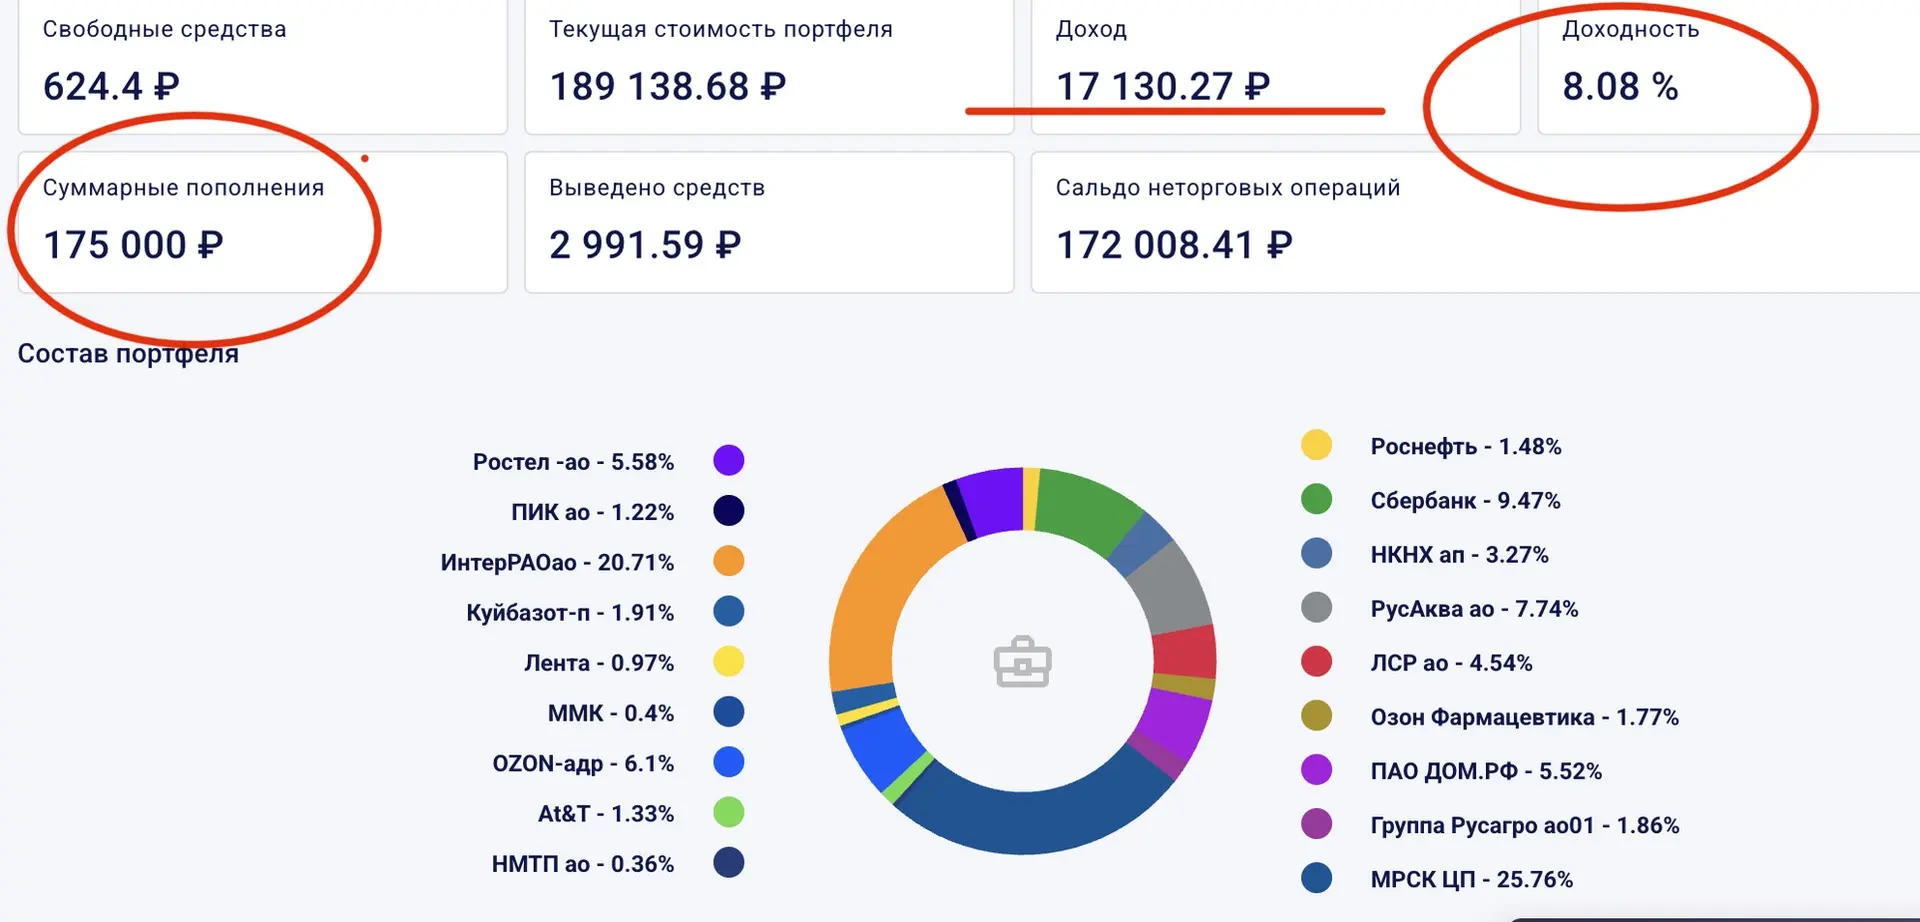Click the magenta Группа Русагро legend dot
1920x922 pixels.
[x=1317, y=824]
